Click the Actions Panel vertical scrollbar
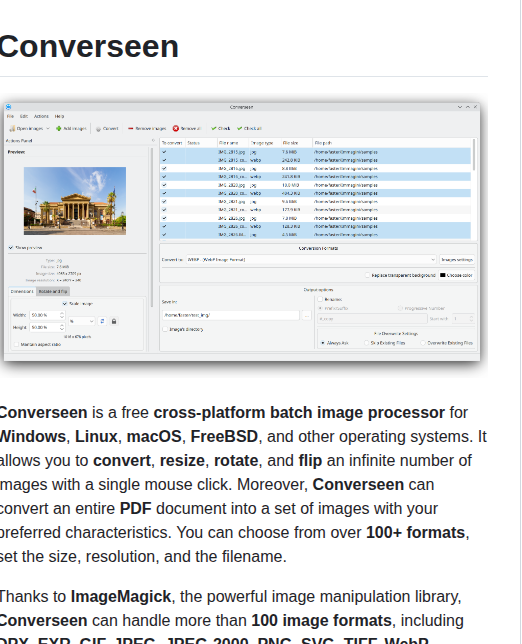The image size is (522, 644). coord(152,226)
